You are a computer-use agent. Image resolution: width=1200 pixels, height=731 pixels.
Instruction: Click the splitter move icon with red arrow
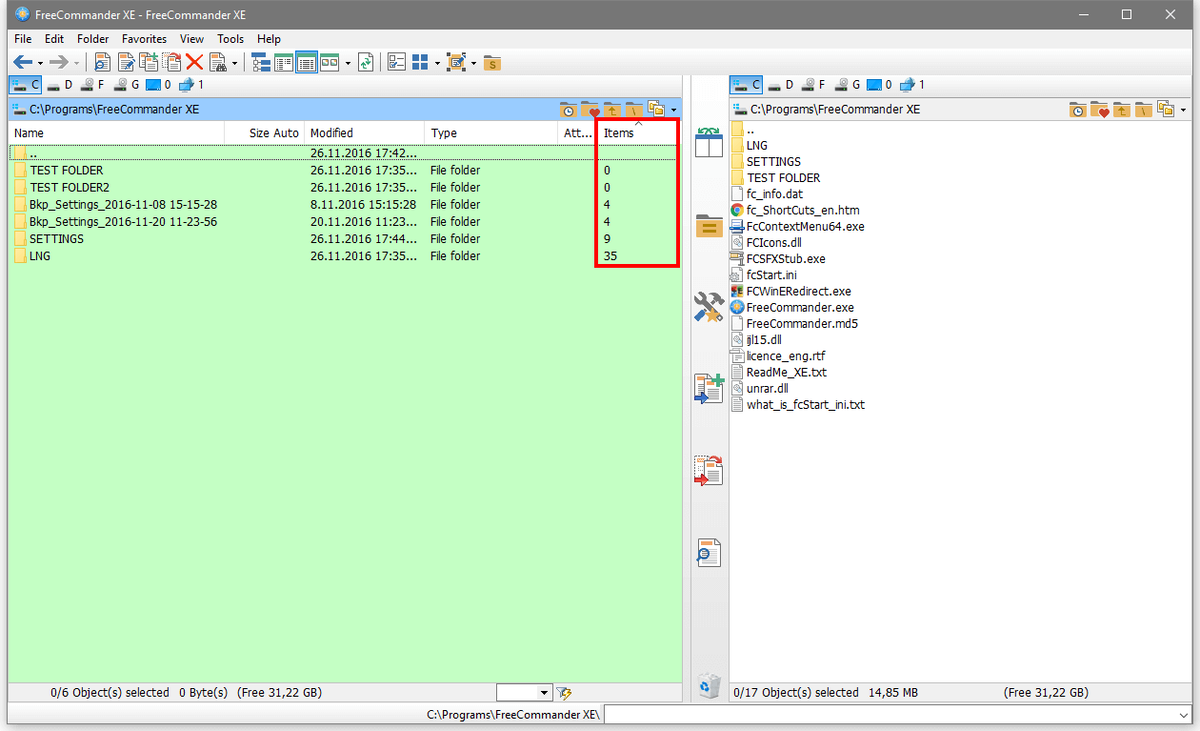coord(709,469)
